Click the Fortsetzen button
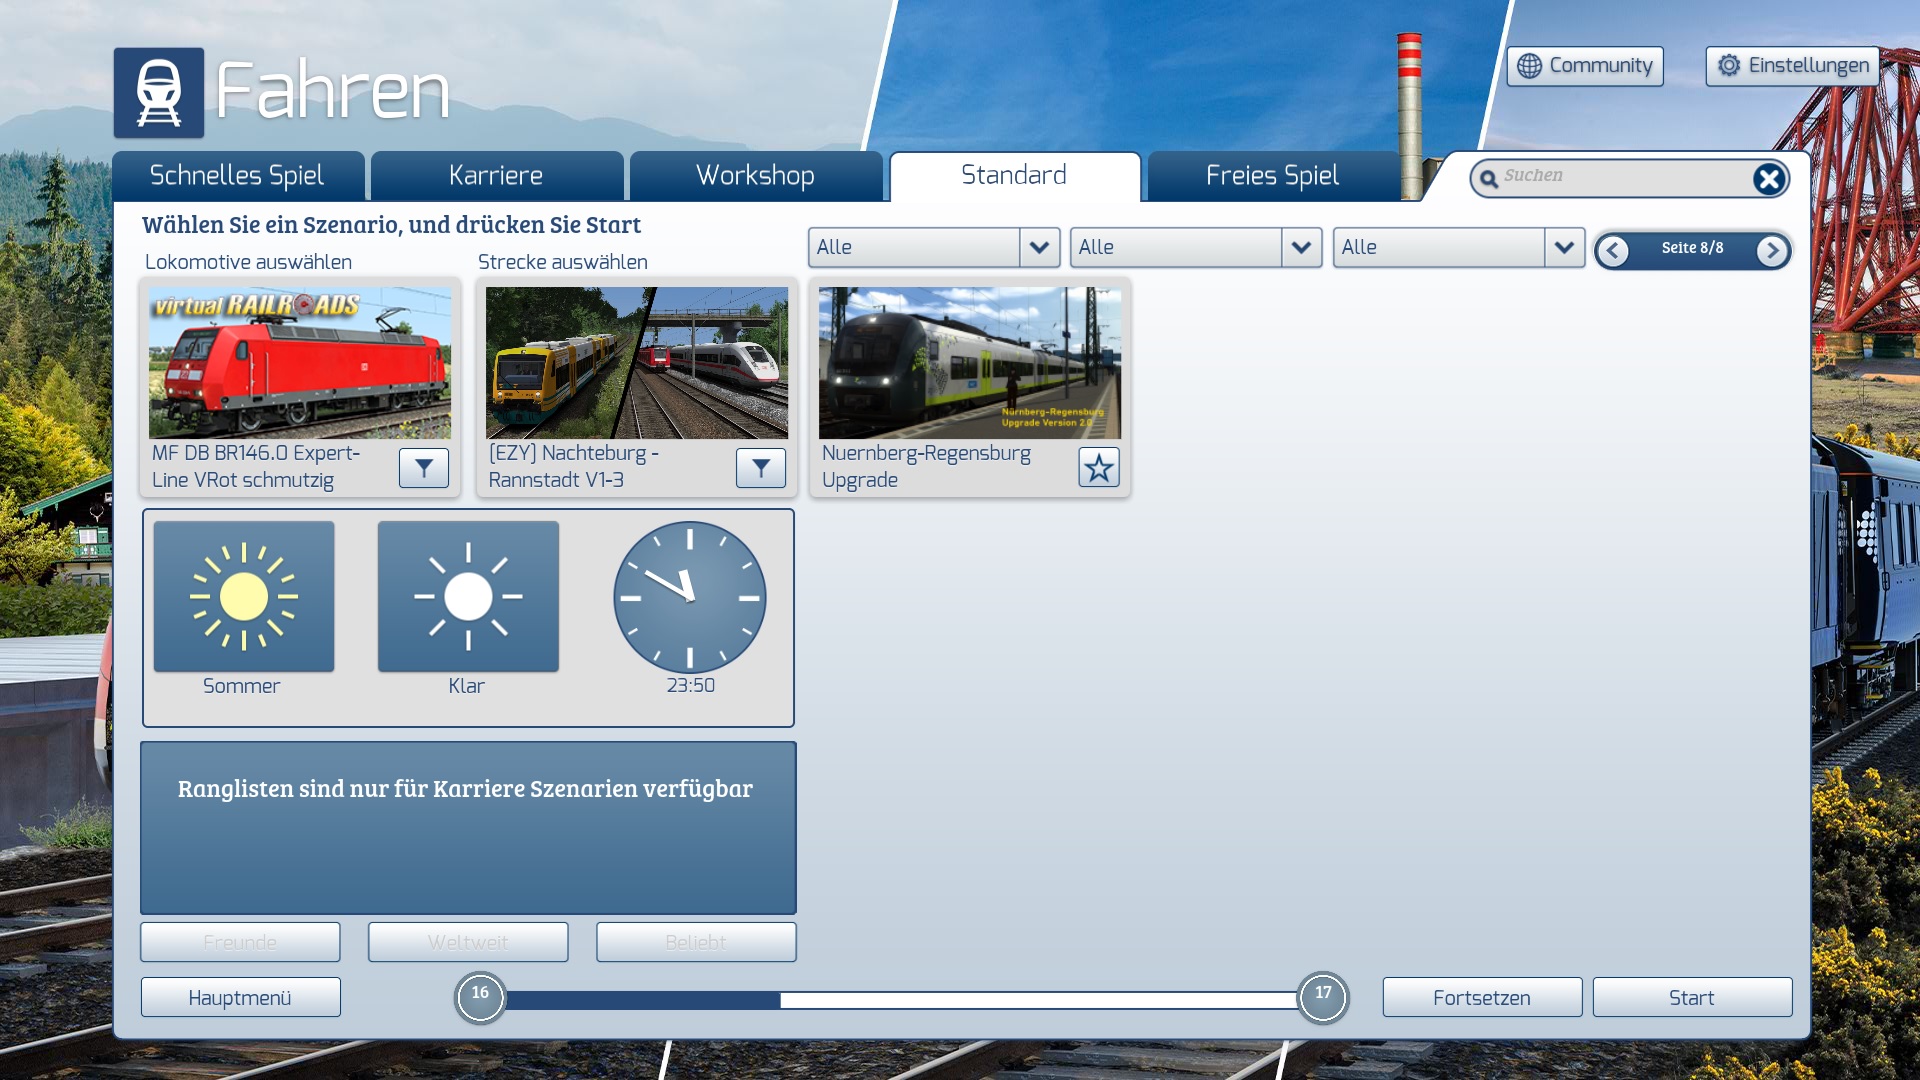This screenshot has width=1920, height=1080. click(1482, 998)
